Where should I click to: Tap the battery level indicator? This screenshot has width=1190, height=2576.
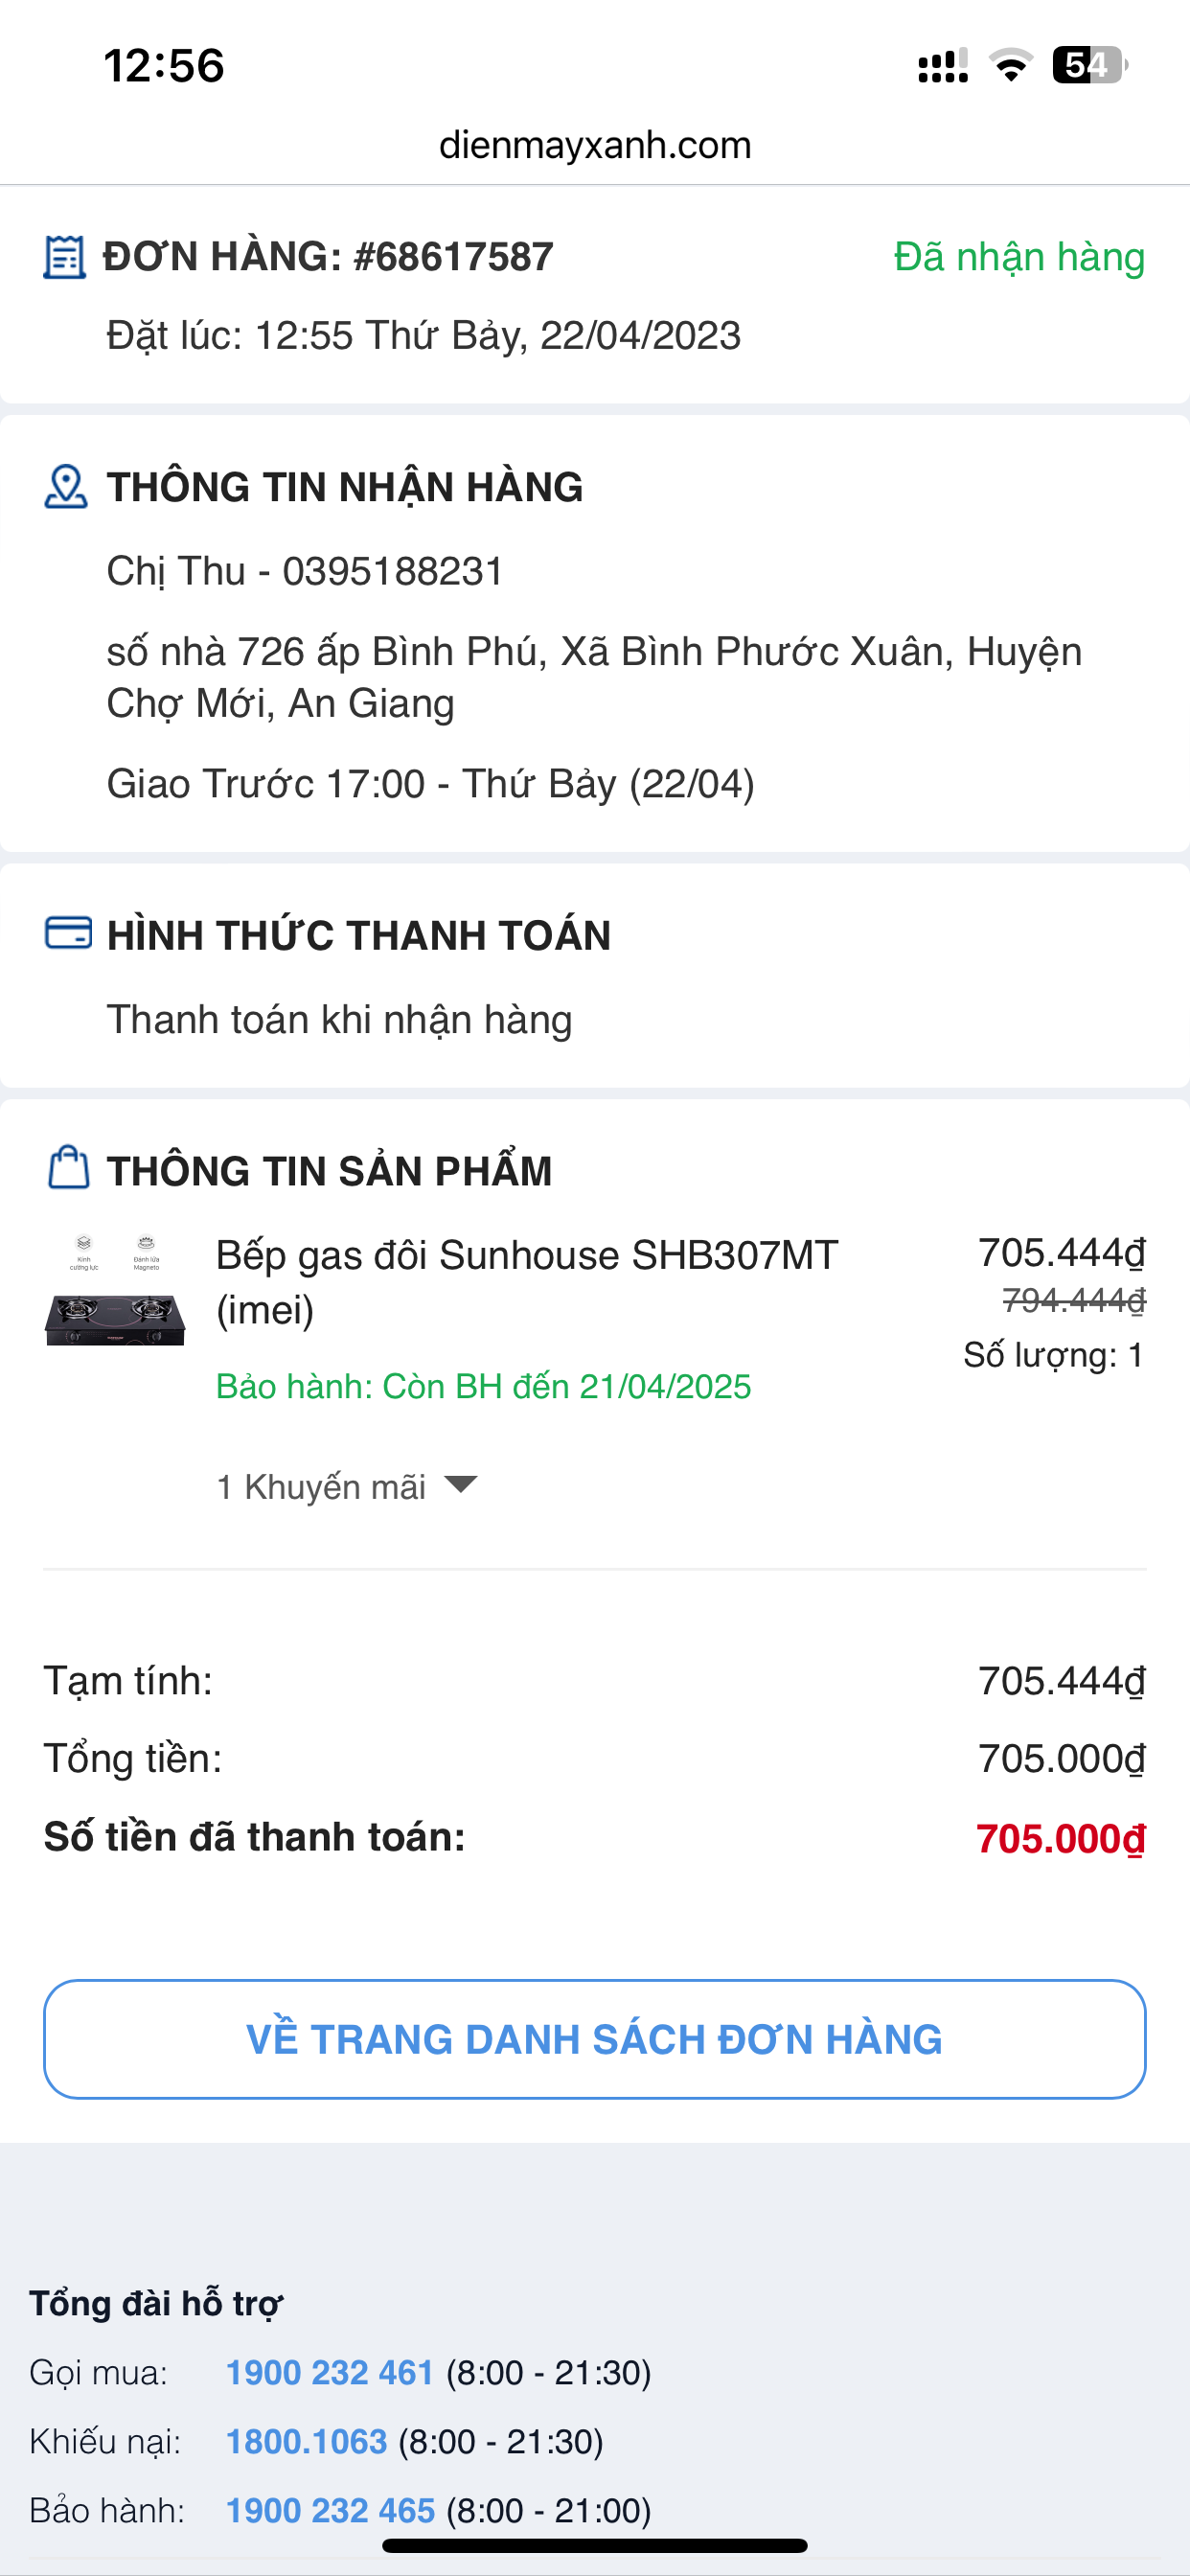tap(1089, 66)
